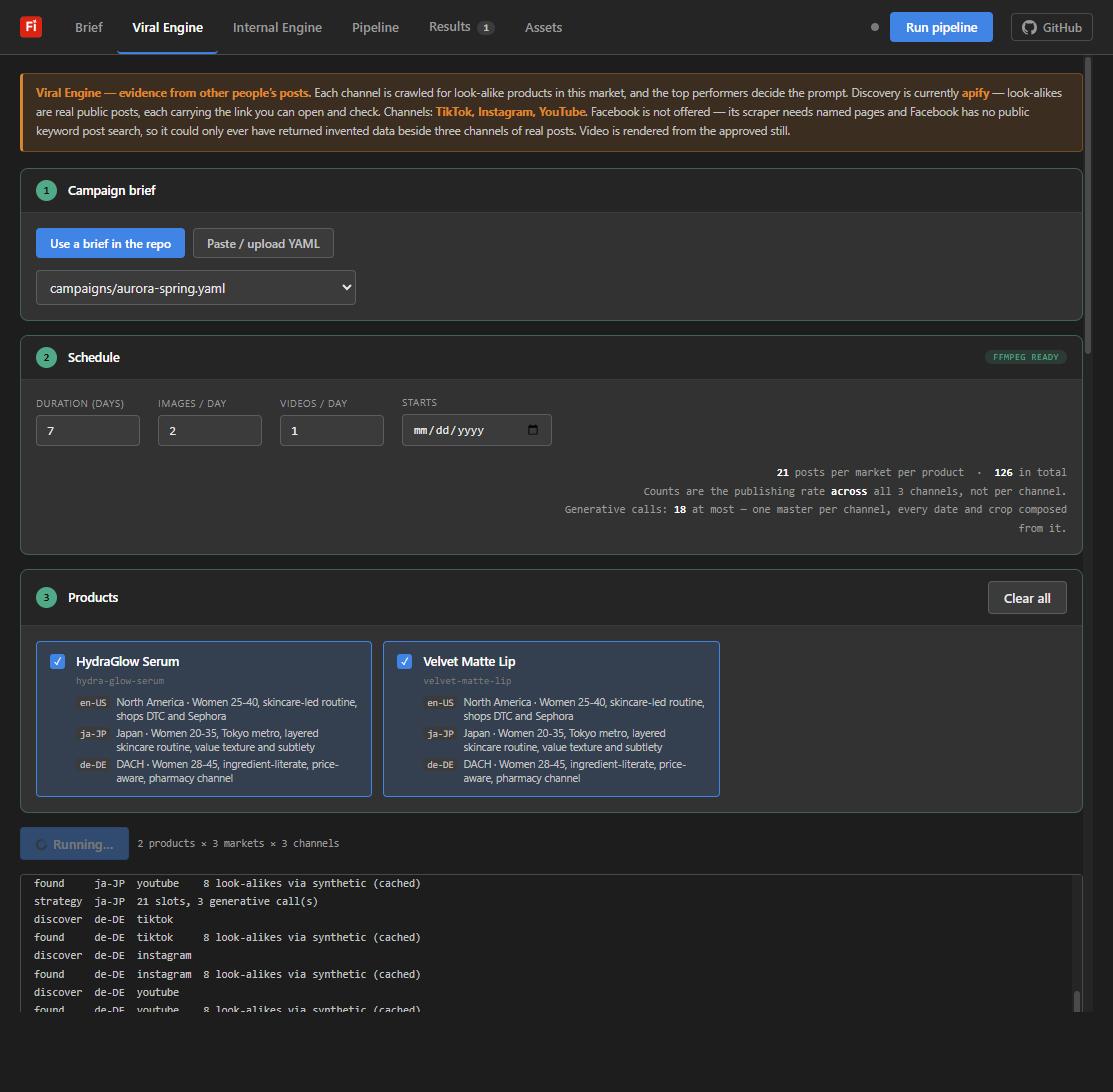
Task: Click the de-DE tag in HydraGlow Serum card
Action: [x=93, y=765]
